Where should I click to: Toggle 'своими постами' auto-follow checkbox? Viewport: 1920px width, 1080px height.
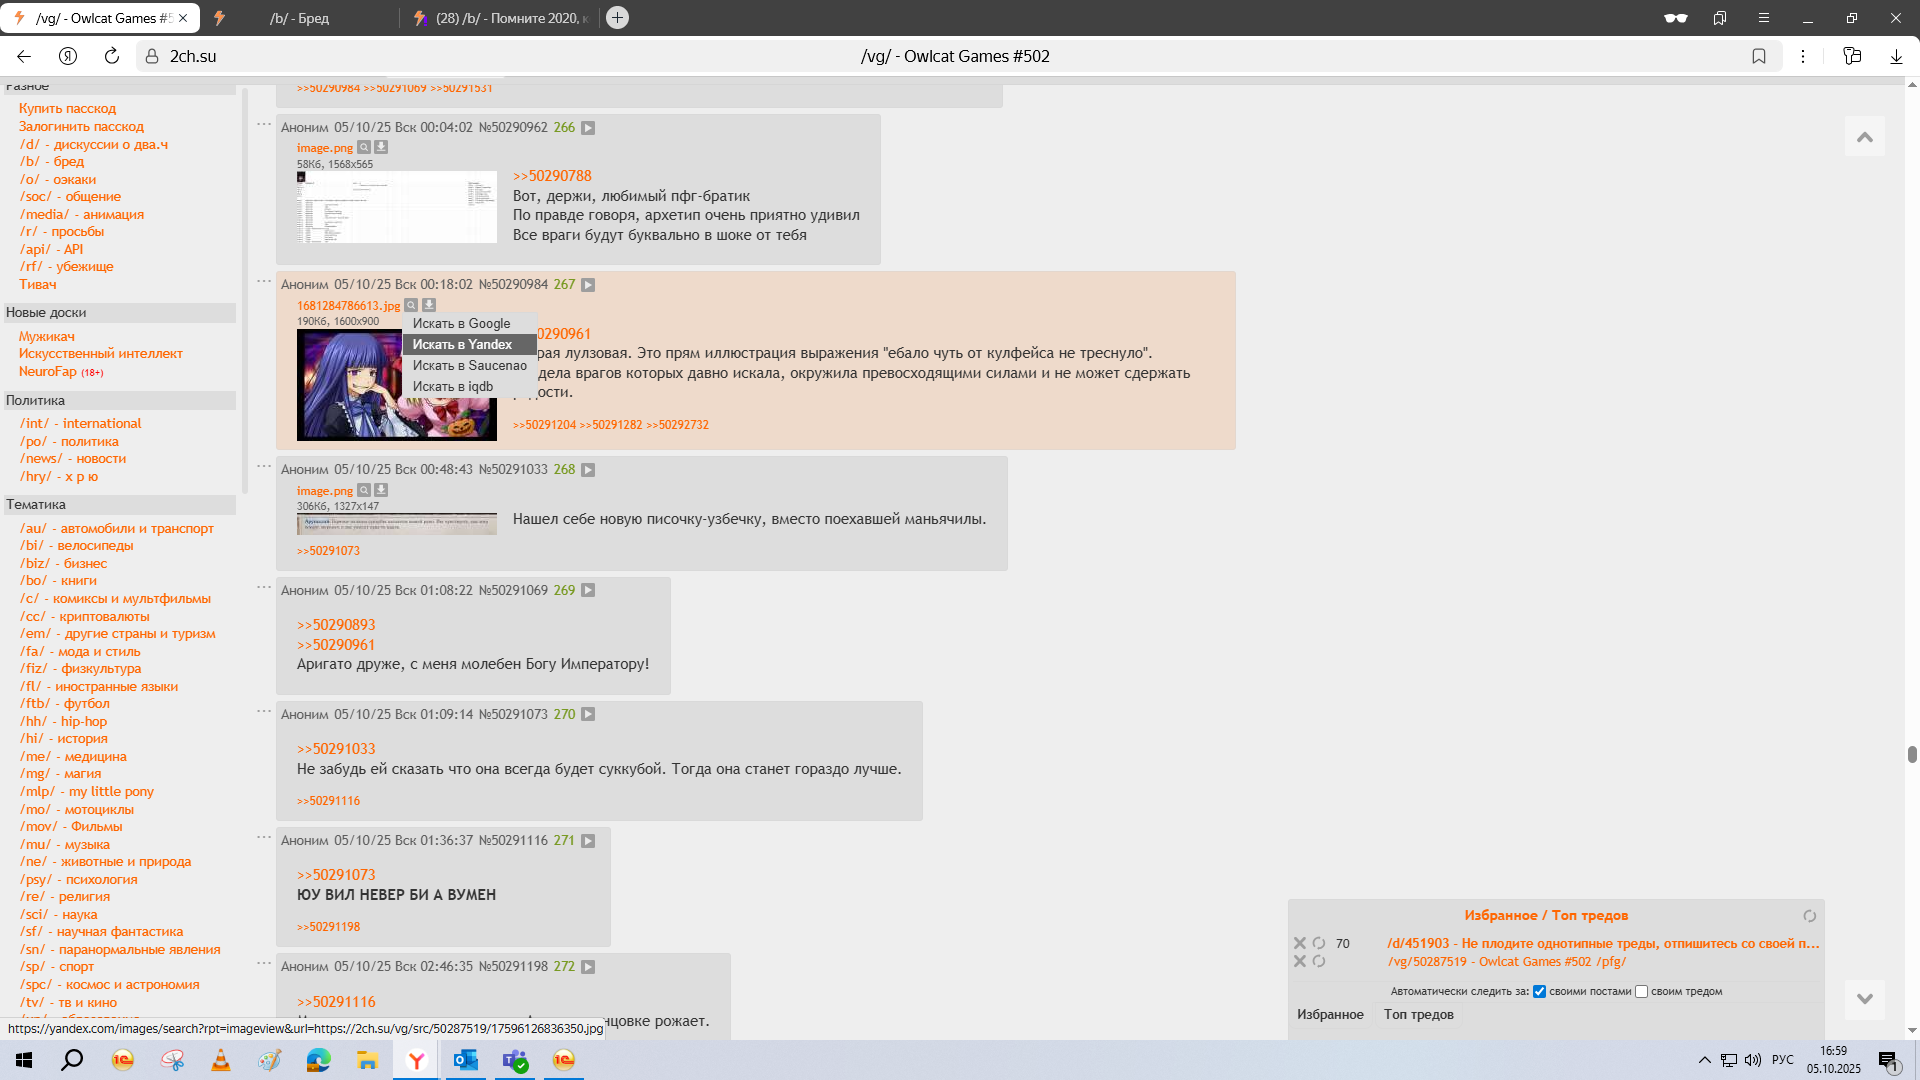click(x=1539, y=992)
